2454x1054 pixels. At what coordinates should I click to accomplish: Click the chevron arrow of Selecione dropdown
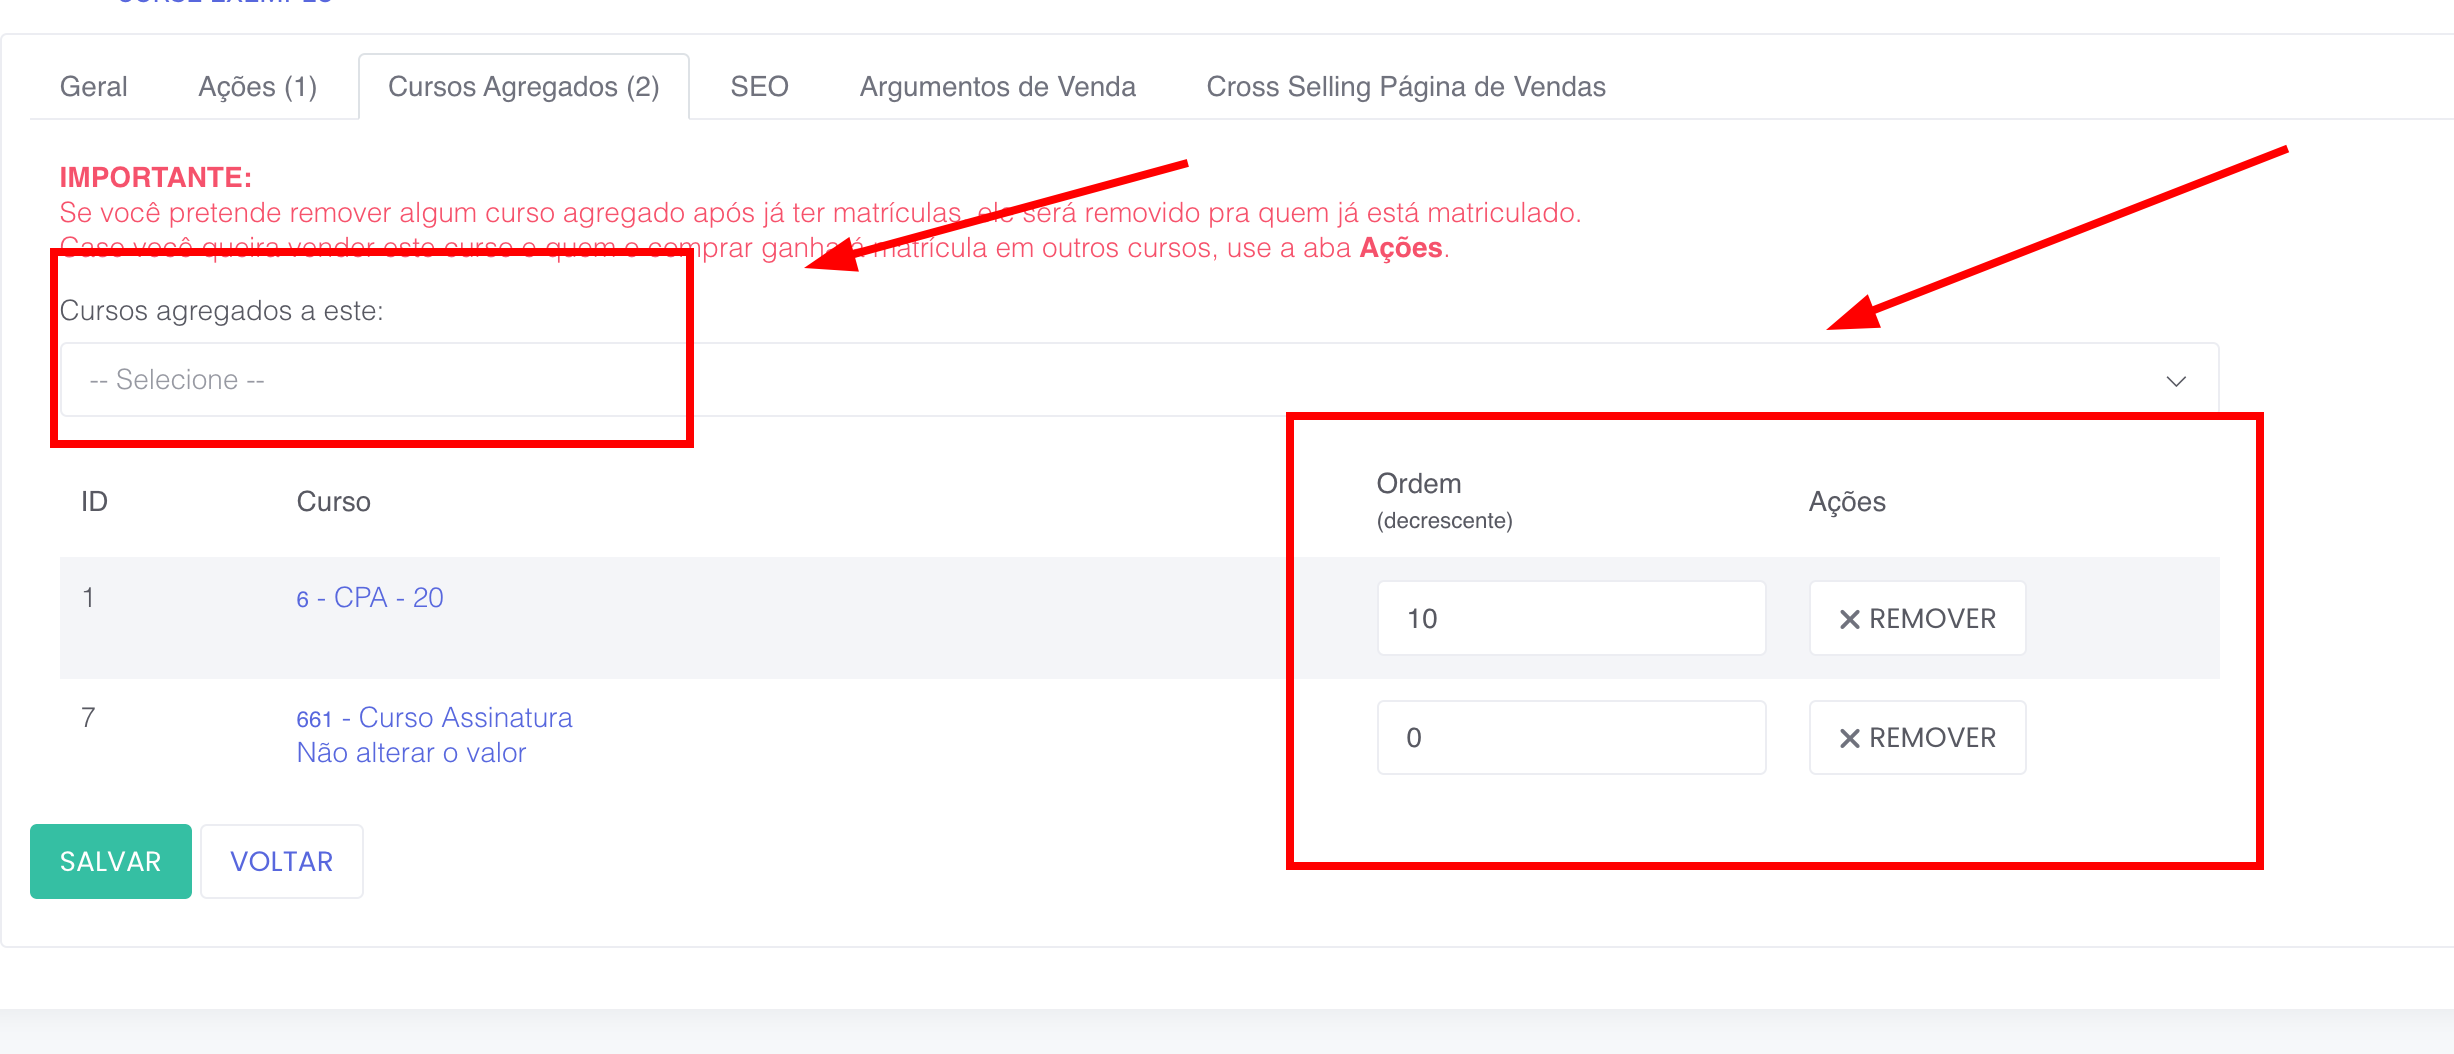(x=2176, y=381)
